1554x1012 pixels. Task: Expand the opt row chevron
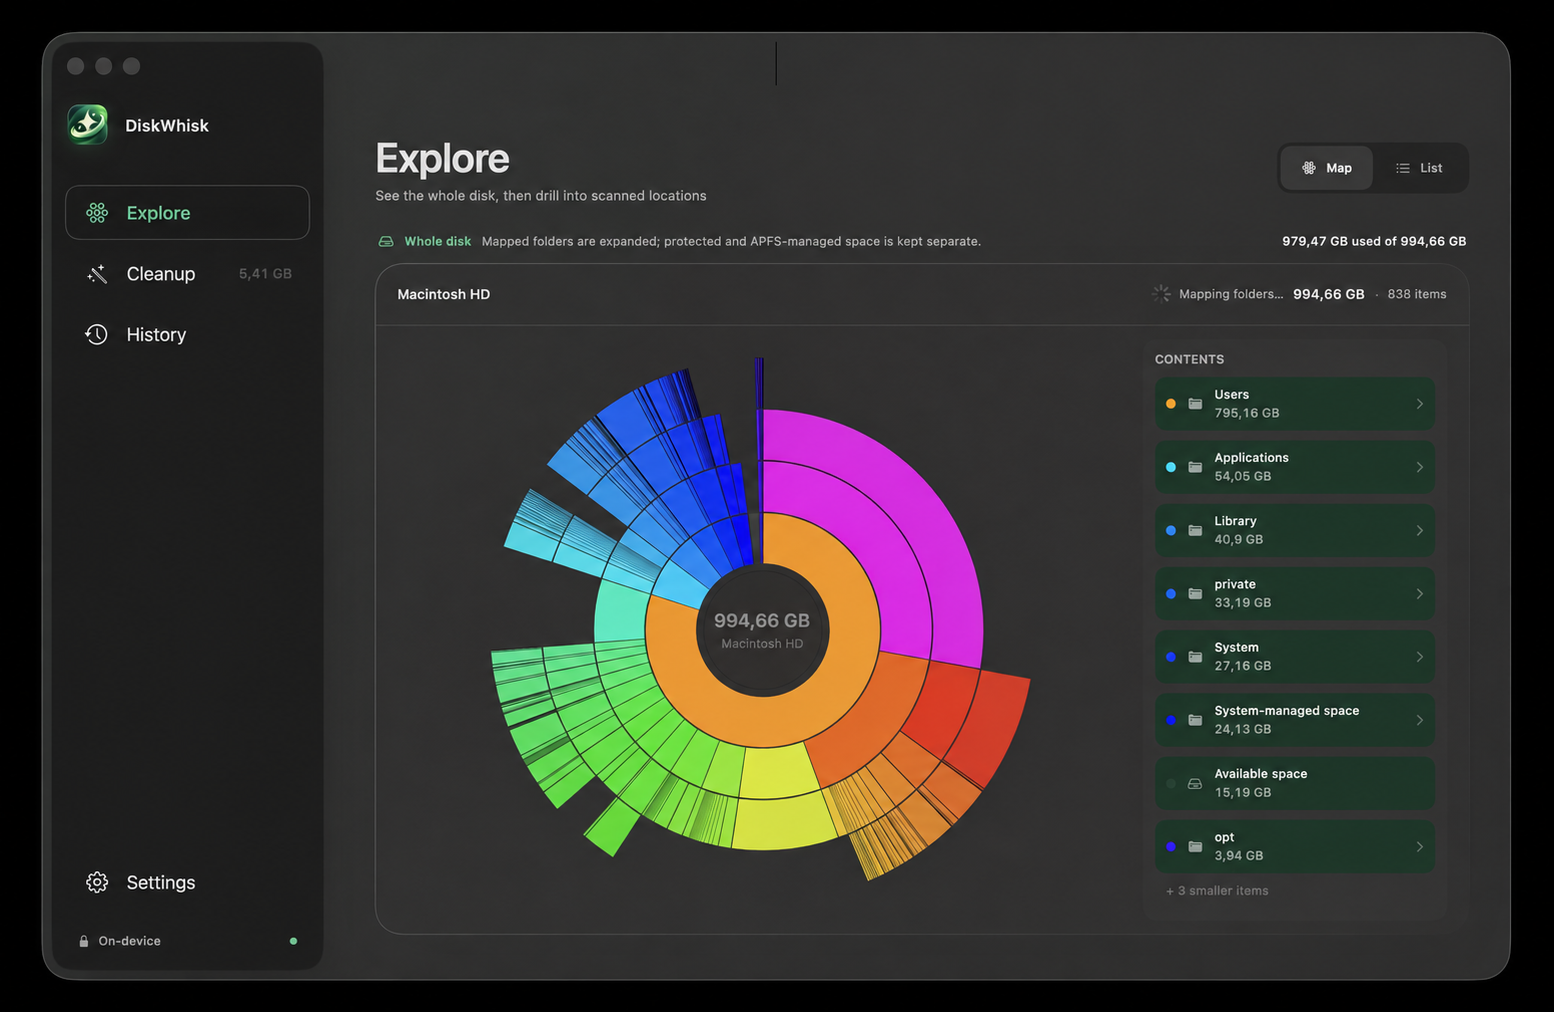(x=1419, y=847)
